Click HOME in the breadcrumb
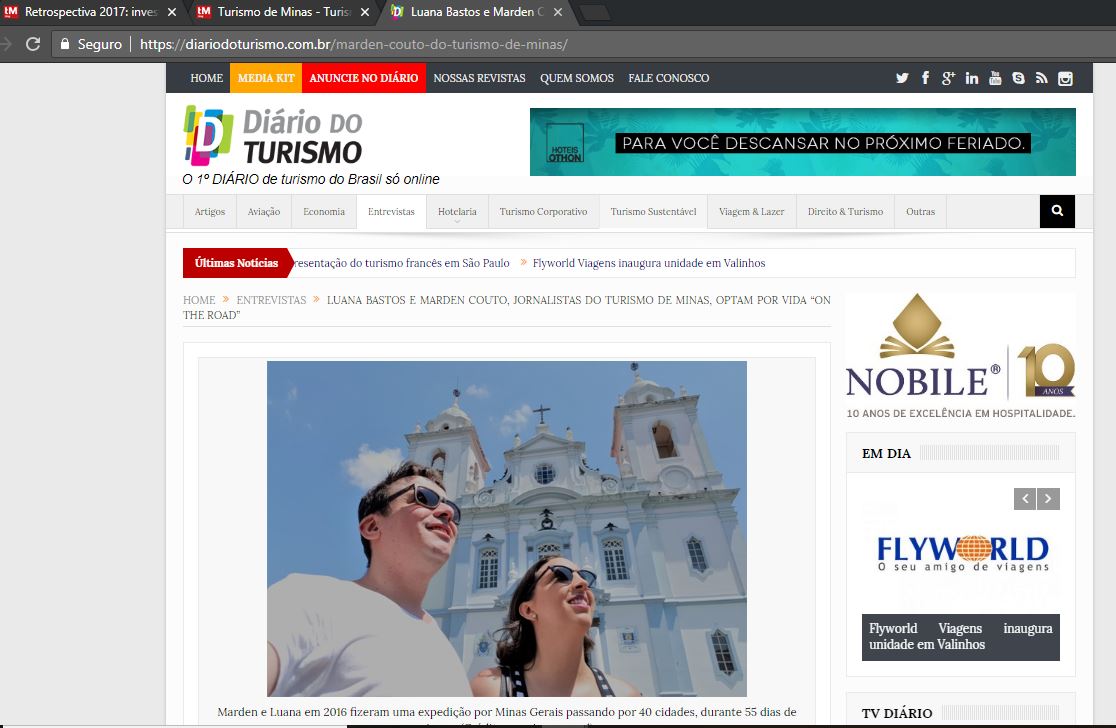 [199, 300]
